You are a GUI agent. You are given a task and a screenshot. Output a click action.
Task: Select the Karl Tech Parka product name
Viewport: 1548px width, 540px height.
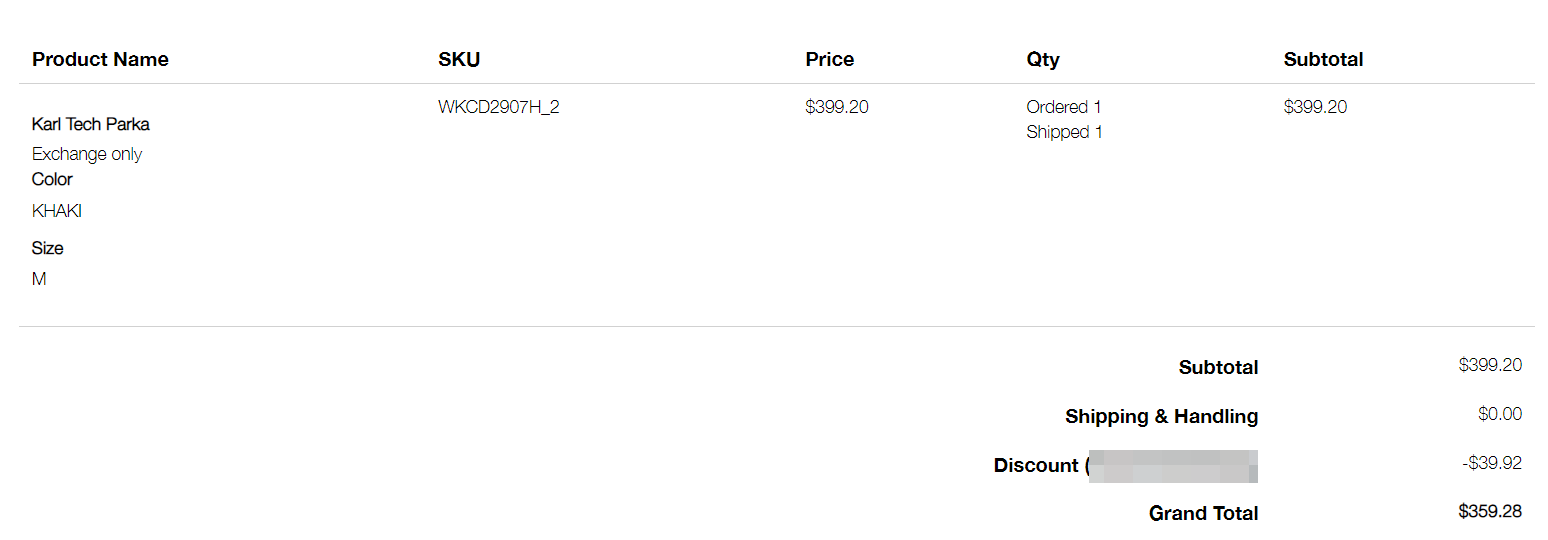[x=91, y=124]
